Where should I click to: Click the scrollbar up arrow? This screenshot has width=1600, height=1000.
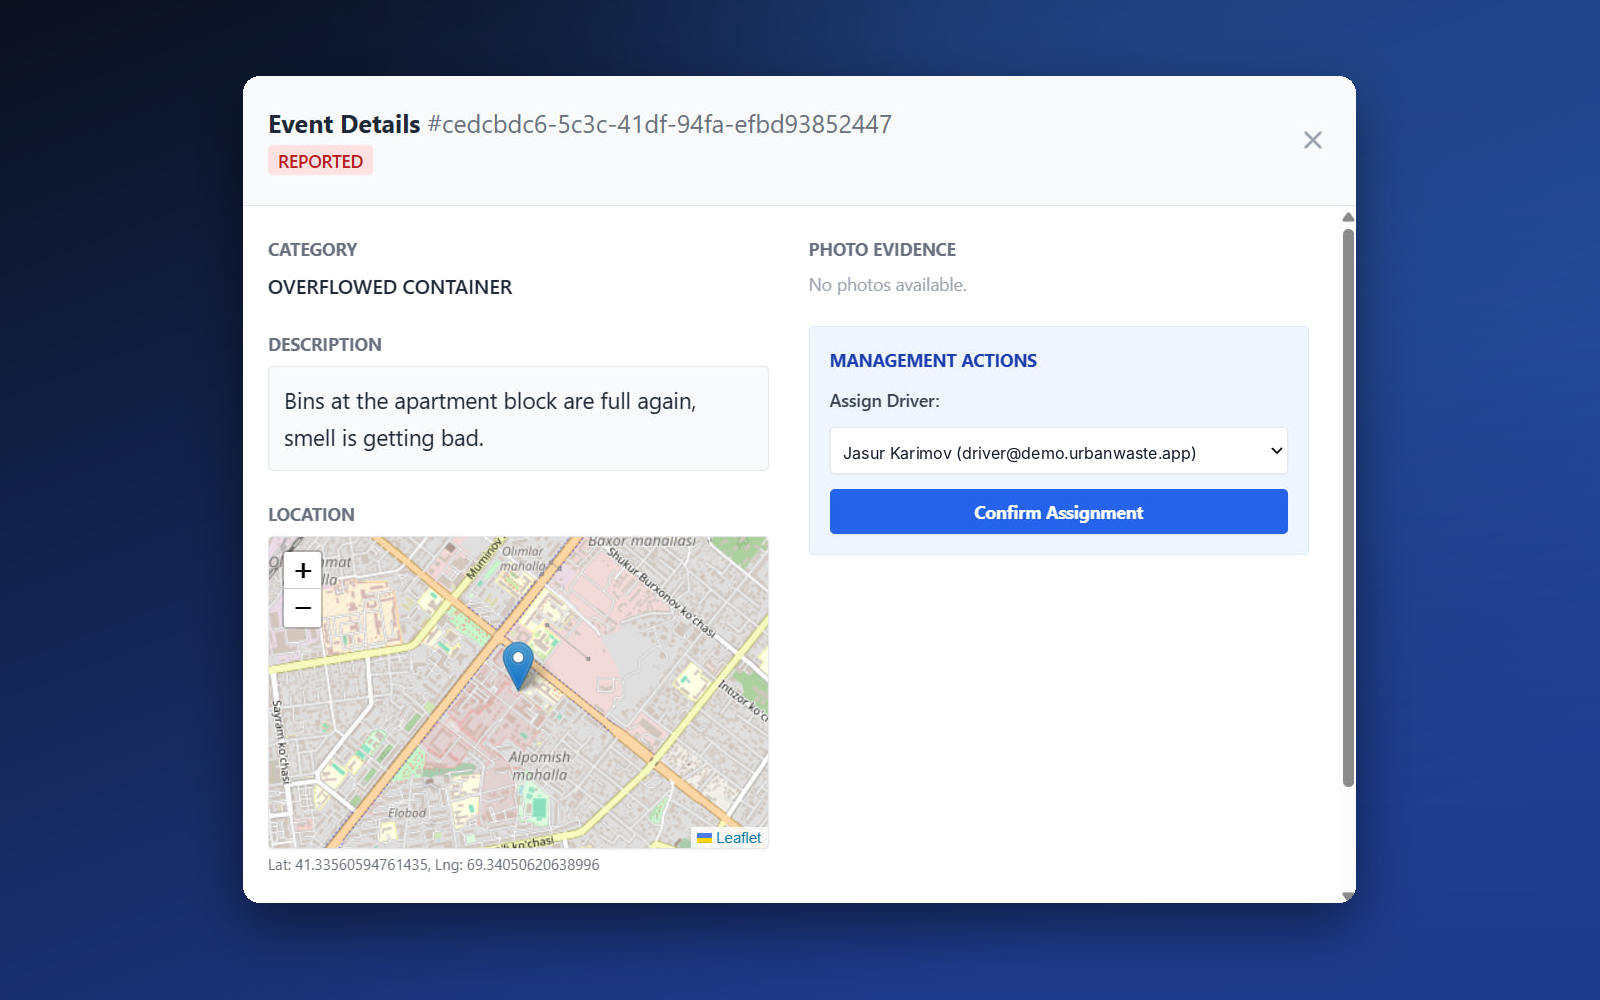click(1348, 217)
